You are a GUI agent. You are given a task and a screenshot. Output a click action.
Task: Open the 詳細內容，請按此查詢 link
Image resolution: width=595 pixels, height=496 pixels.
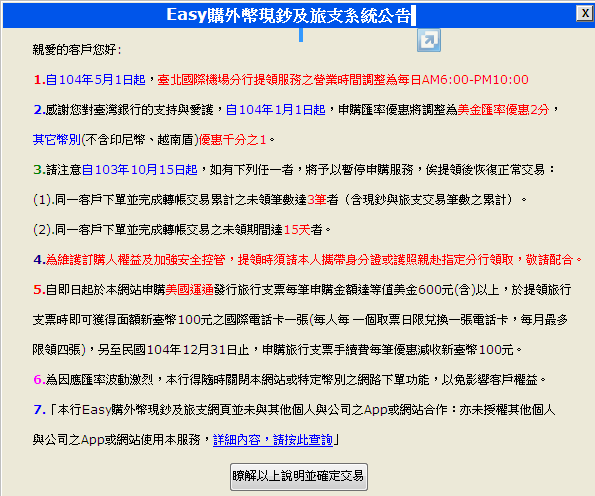273,440
